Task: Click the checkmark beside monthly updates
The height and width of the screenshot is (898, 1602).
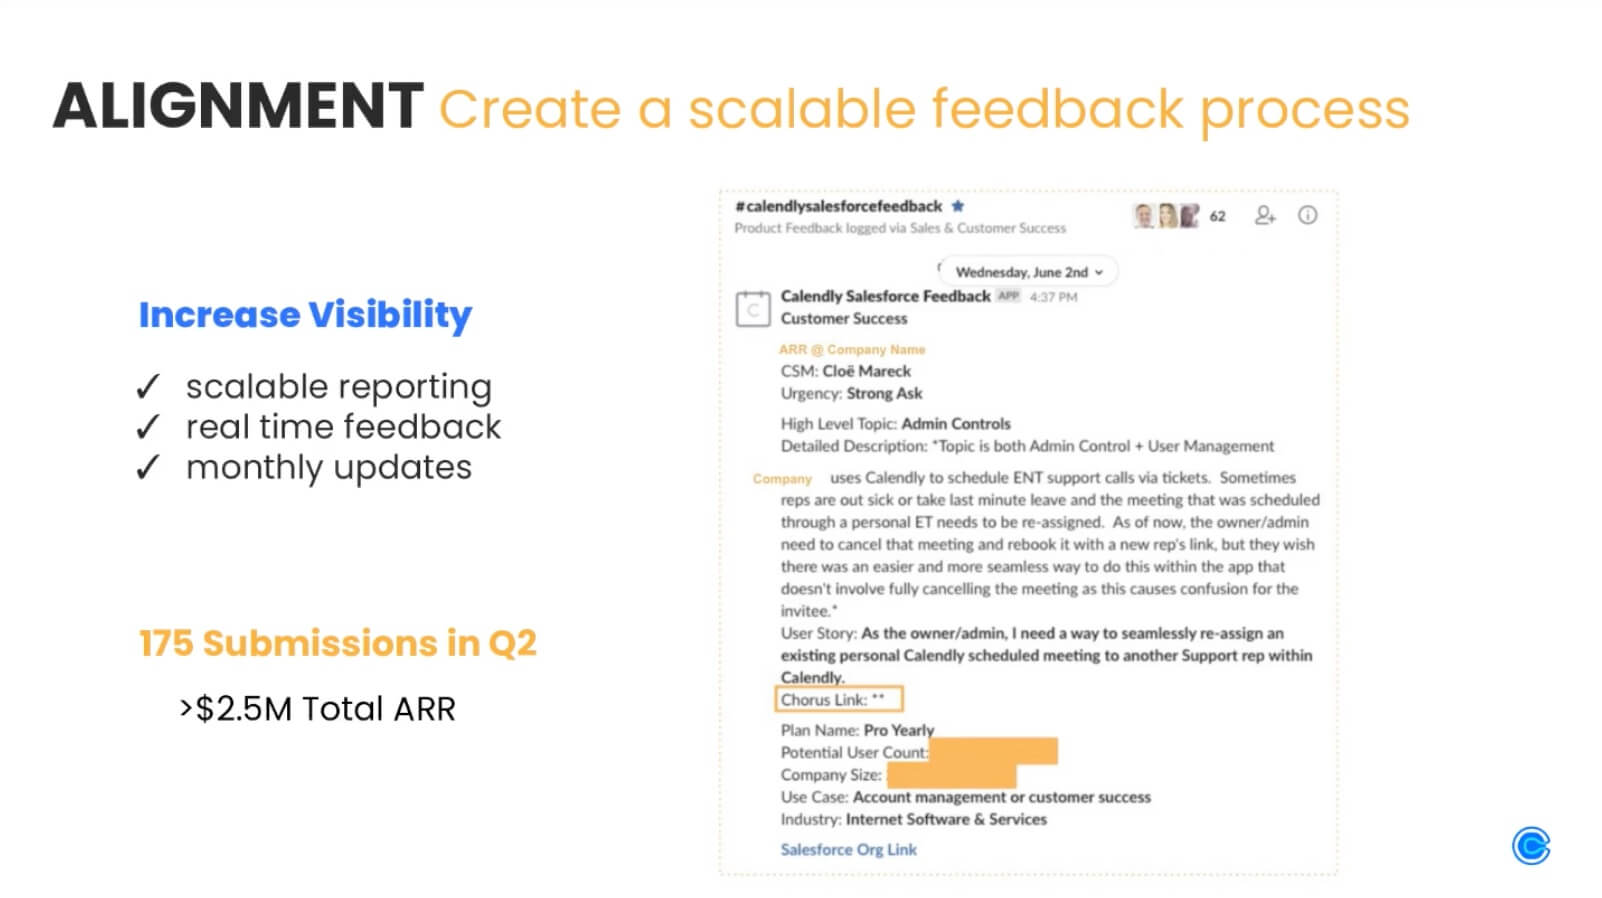Action: coord(148,467)
